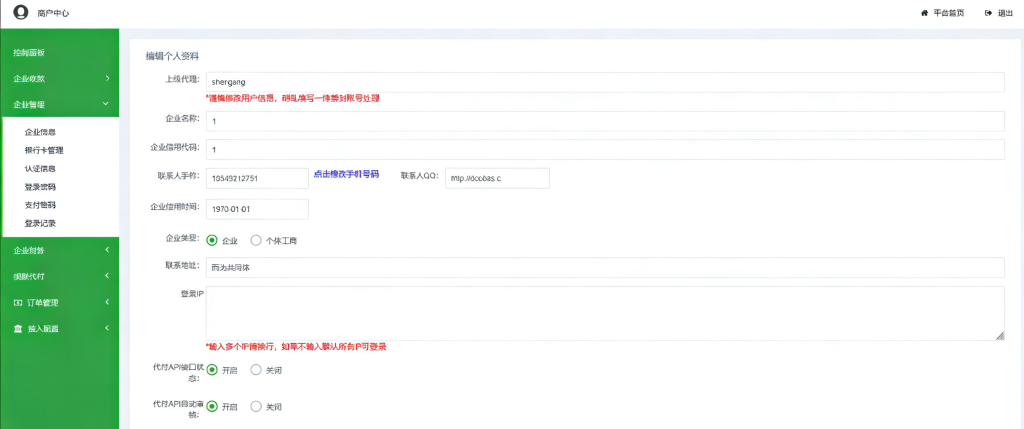Image resolution: width=1024 pixels, height=429 pixels.
Task: Click the 联系人QQ input field
Action: click(497, 178)
